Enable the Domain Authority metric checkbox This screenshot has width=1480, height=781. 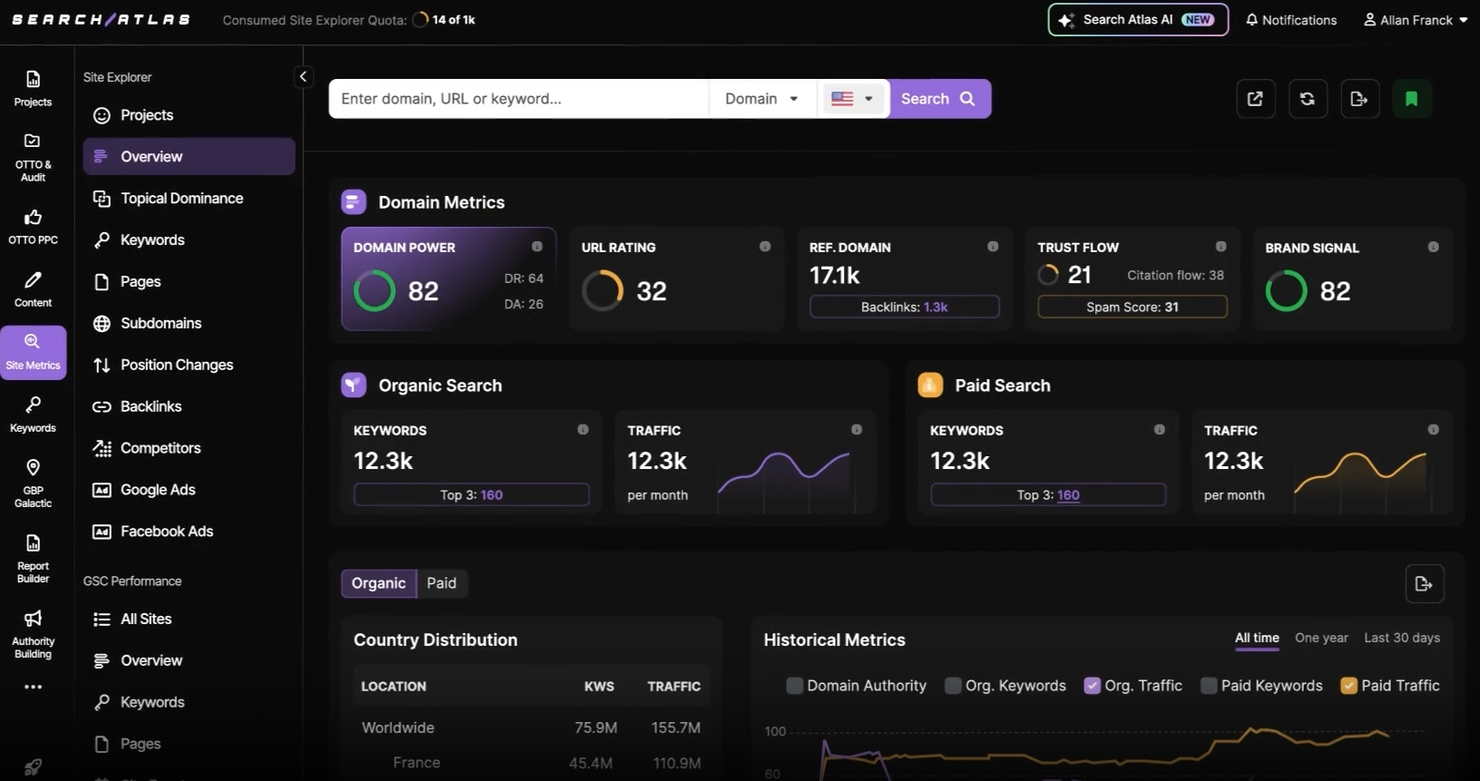[x=795, y=686]
